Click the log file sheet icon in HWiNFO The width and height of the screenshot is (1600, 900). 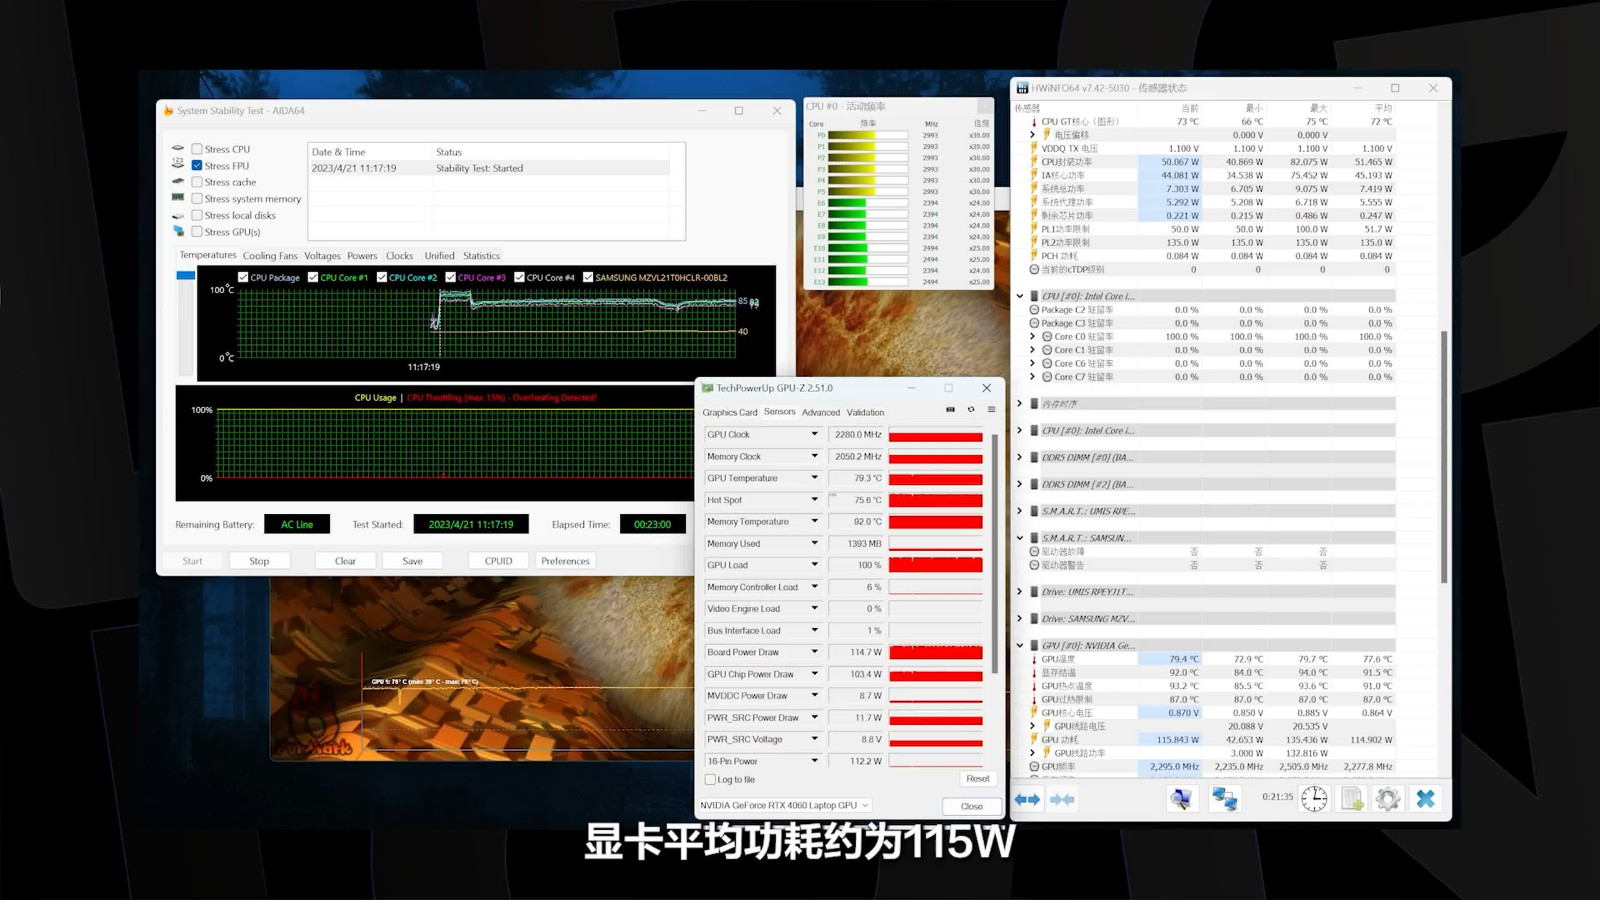[x=1352, y=798]
